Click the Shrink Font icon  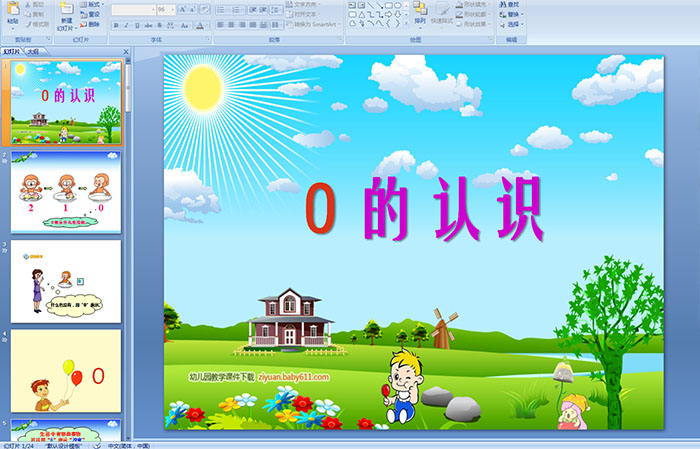pyautogui.click(x=193, y=9)
